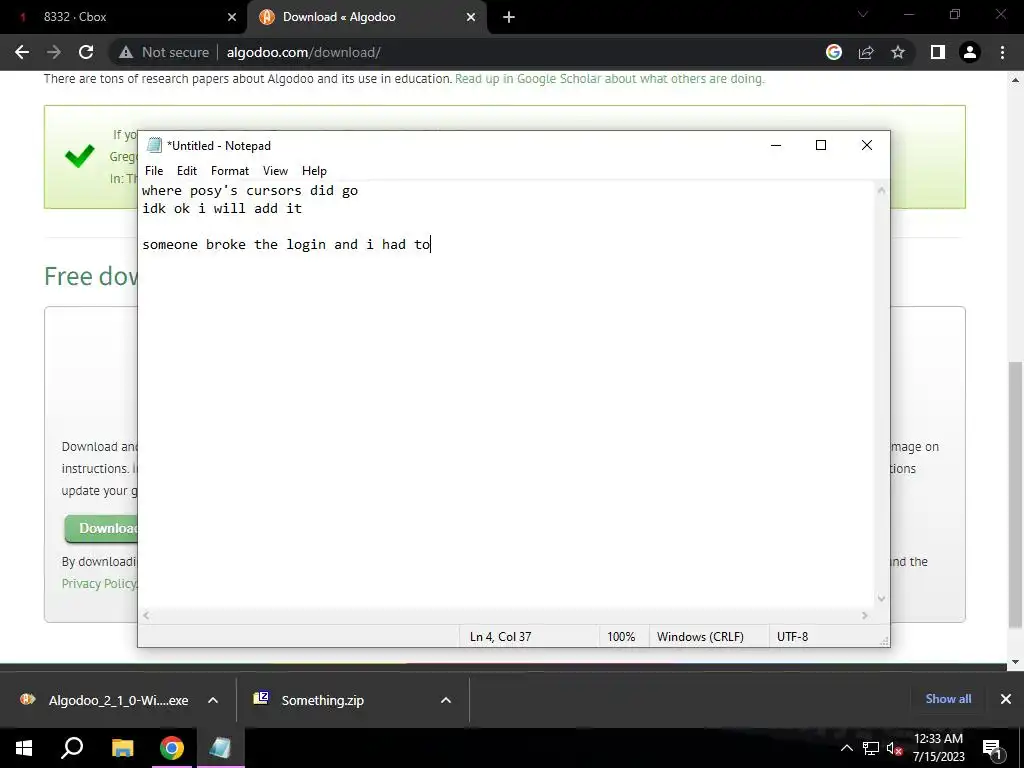Open Notepad Help menu
This screenshot has width=1024, height=768.
pos(314,170)
